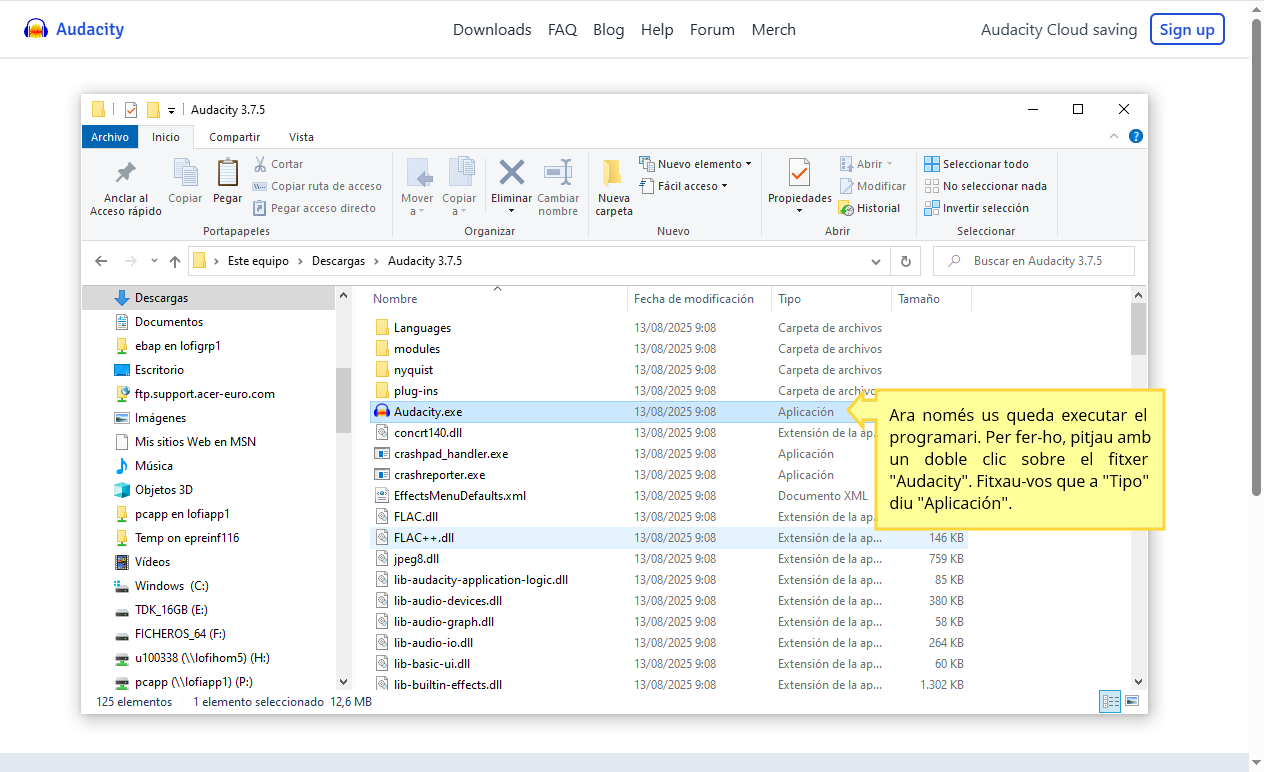
Task: Click the Sign up button
Action: [x=1187, y=30]
